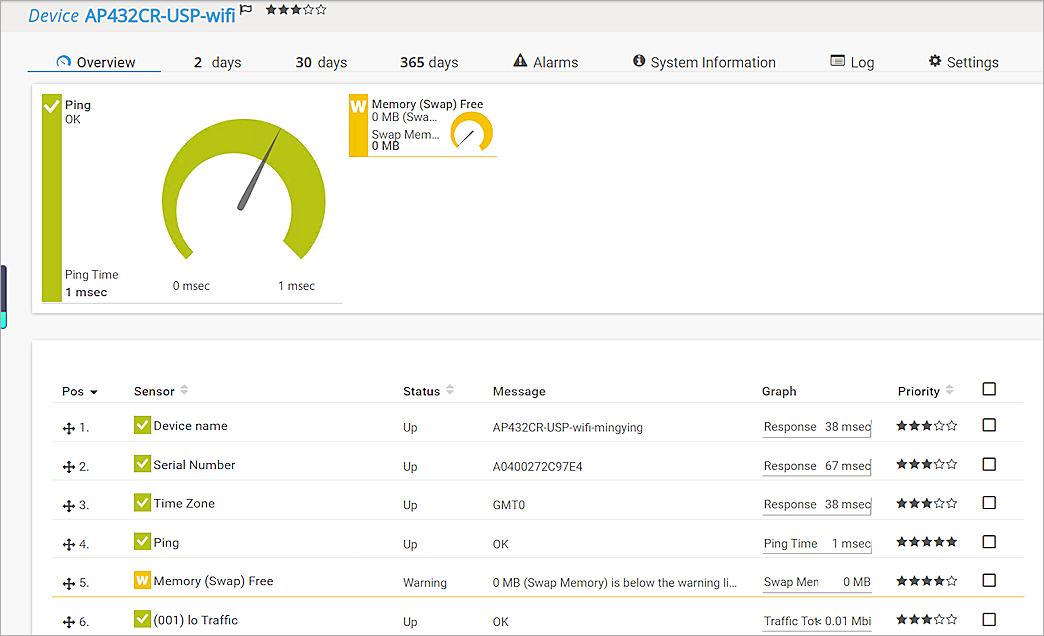Image resolution: width=1044 pixels, height=636 pixels.
Task: Click the move handle icon for the Ping sensor row
Action: [67, 542]
